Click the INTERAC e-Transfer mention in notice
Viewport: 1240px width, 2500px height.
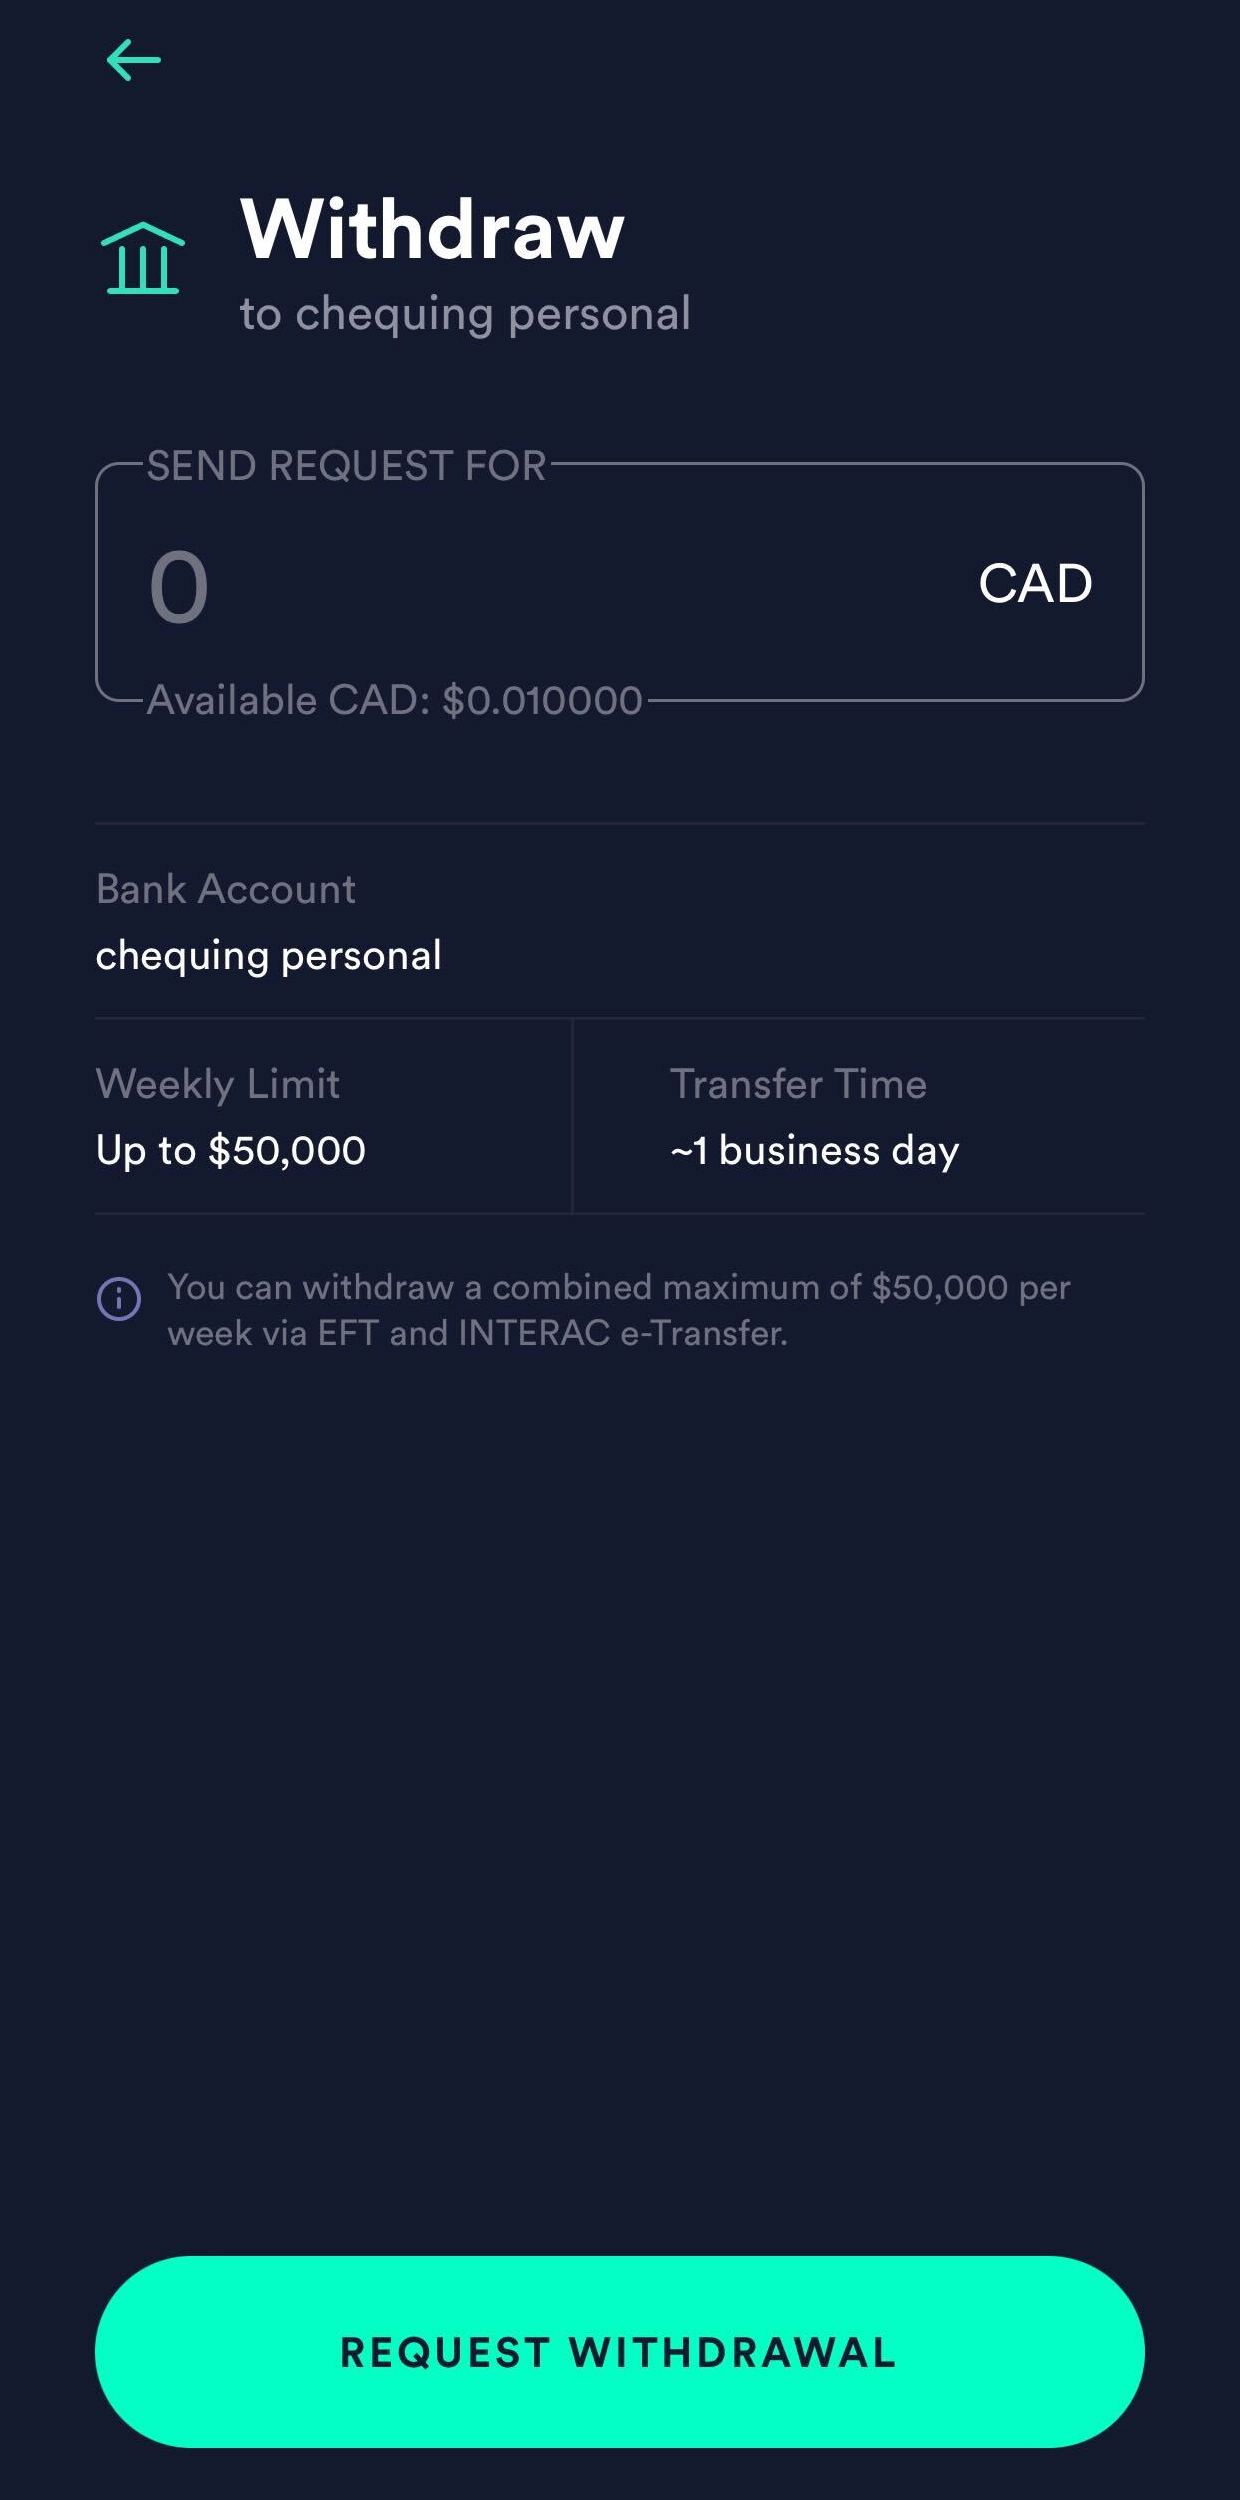pos(622,1333)
